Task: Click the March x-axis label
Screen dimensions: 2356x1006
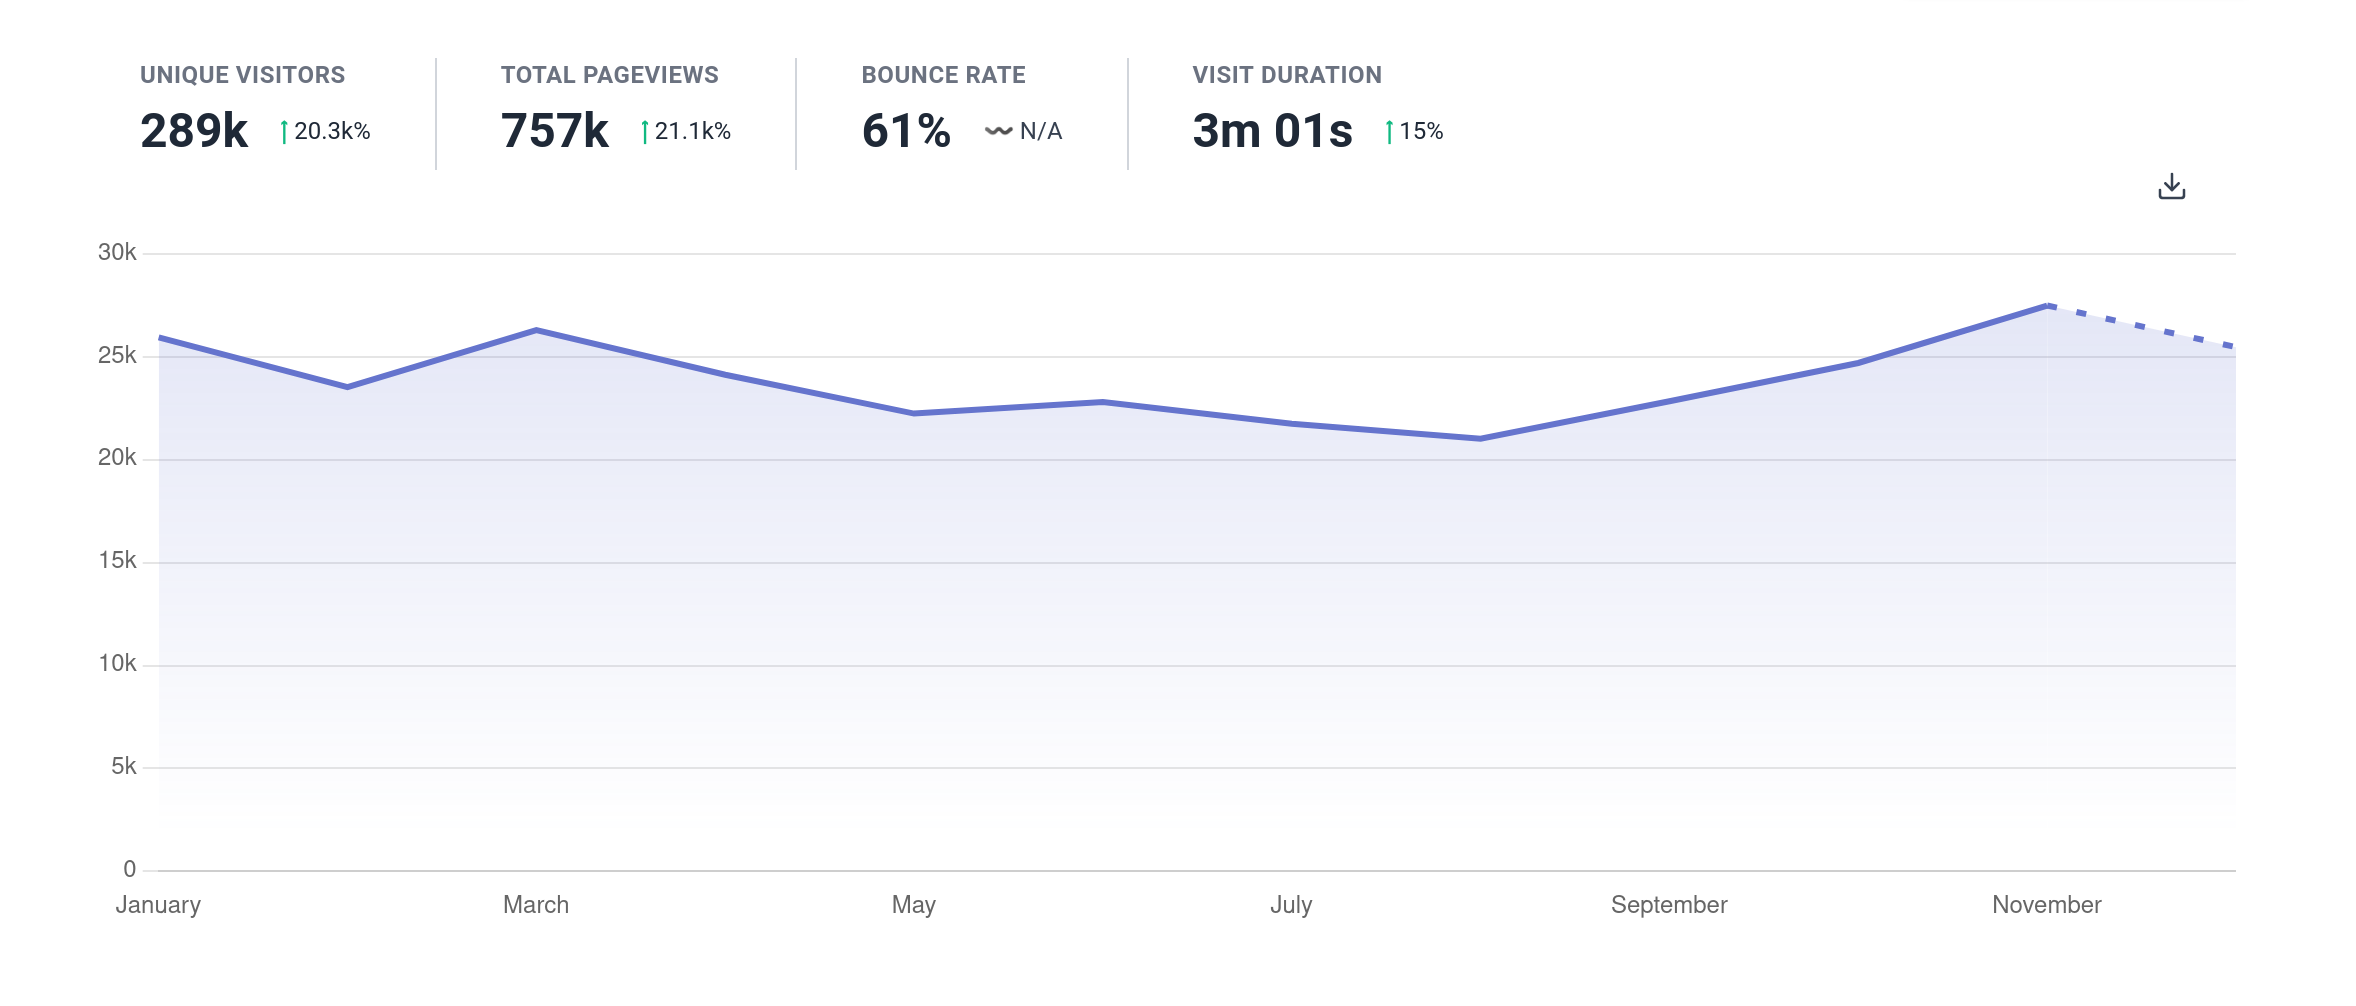Action: [536, 905]
